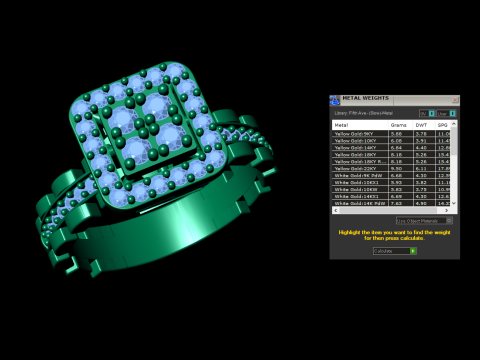Select the Yellow Gold 9KY row
This screenshot has height=360, width=480.
tap(391, 134)
